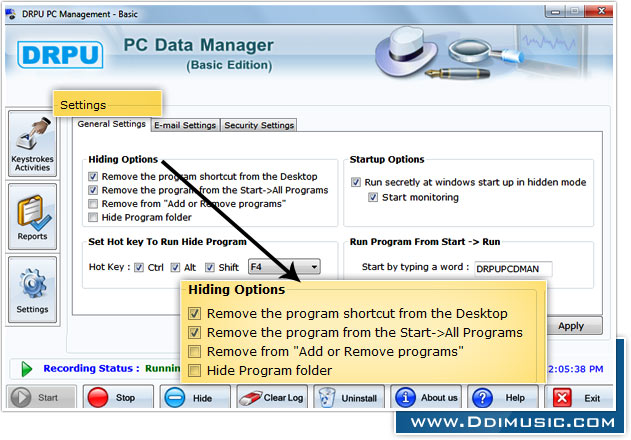This screenshot has height=440, width=631.
Task: Click the Uninstall button label
Action: (x=359, y=398)
